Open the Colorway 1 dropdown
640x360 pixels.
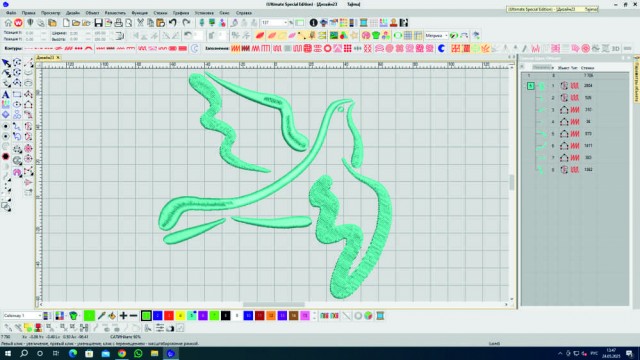coord(22,316)
